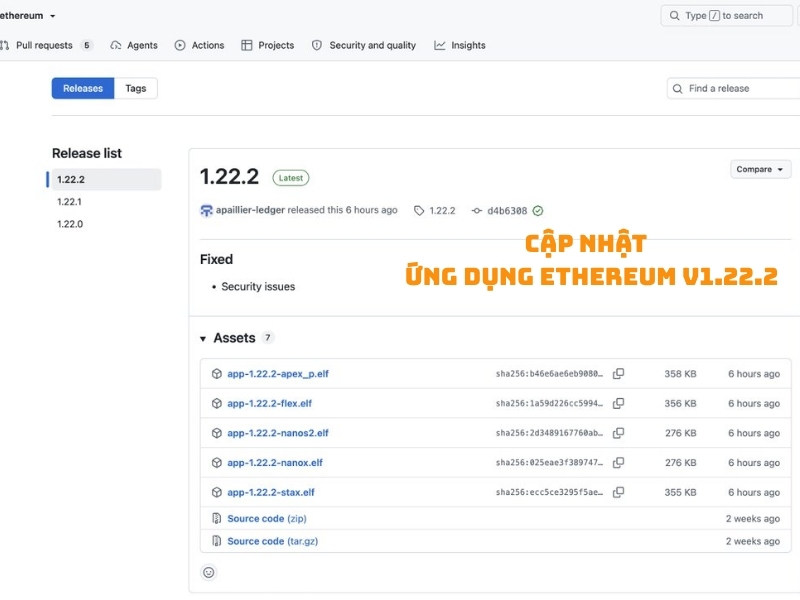Click the commit icon beside d4b6308
Viewport: 800px width, 600px height.
[477, 211]
